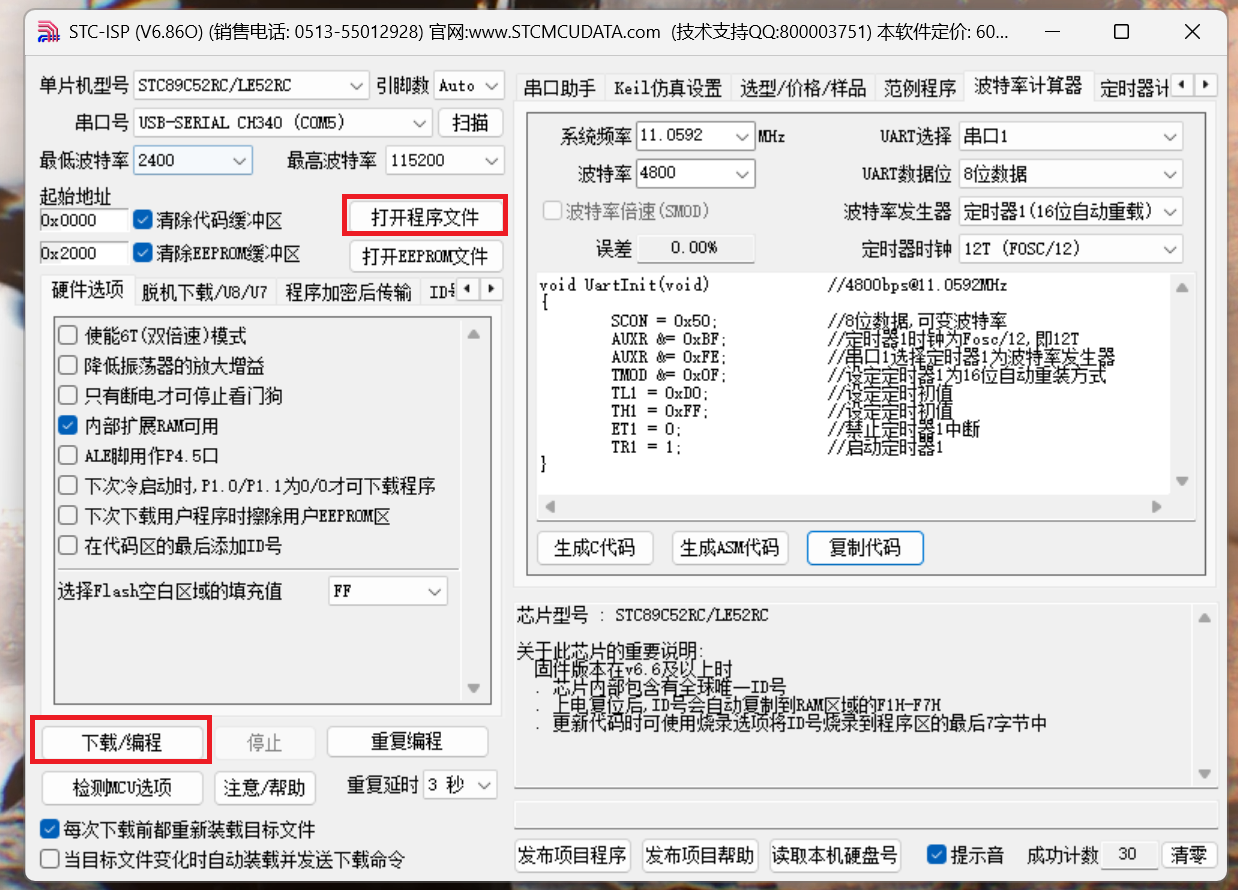1238x890 pixels.
Task: Click 打开程序文件 button
Action: click(x=425, y=217)
